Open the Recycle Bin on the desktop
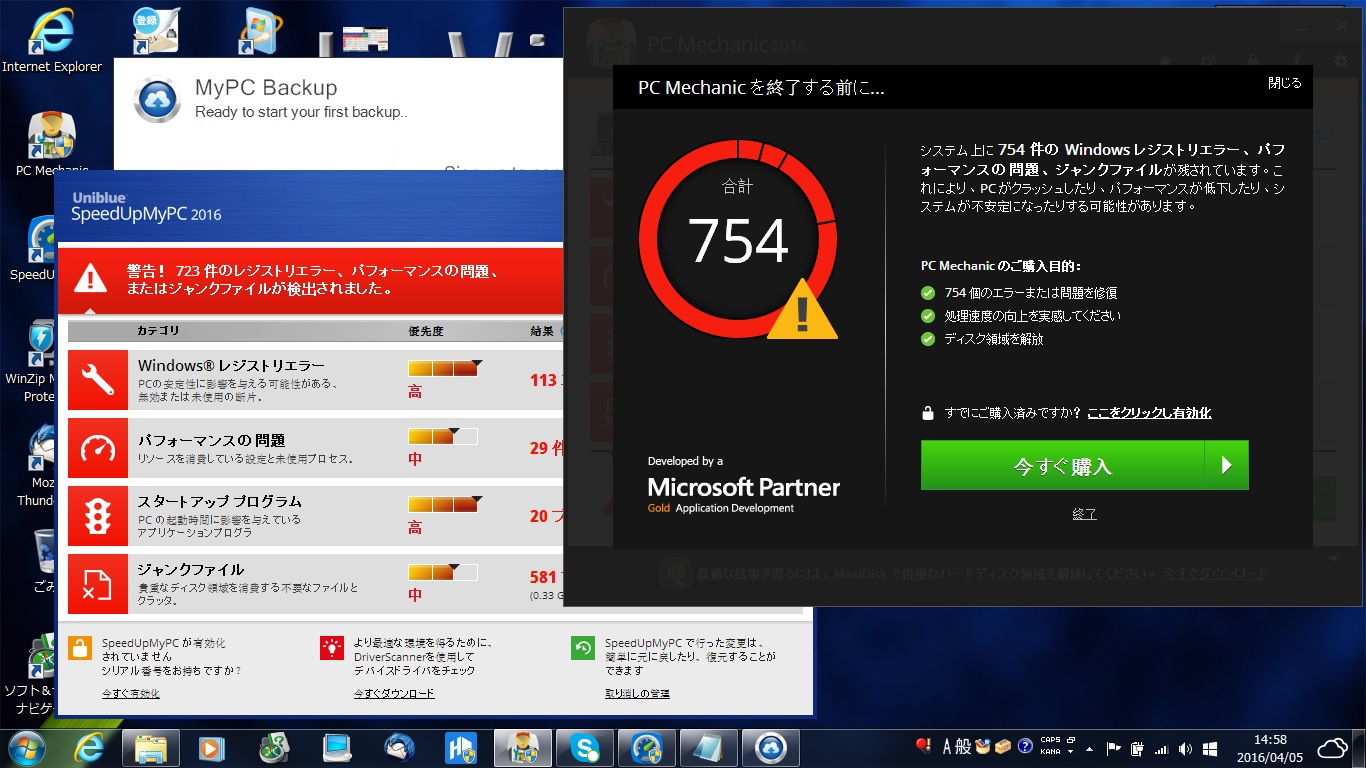 [x=45, y=560]
